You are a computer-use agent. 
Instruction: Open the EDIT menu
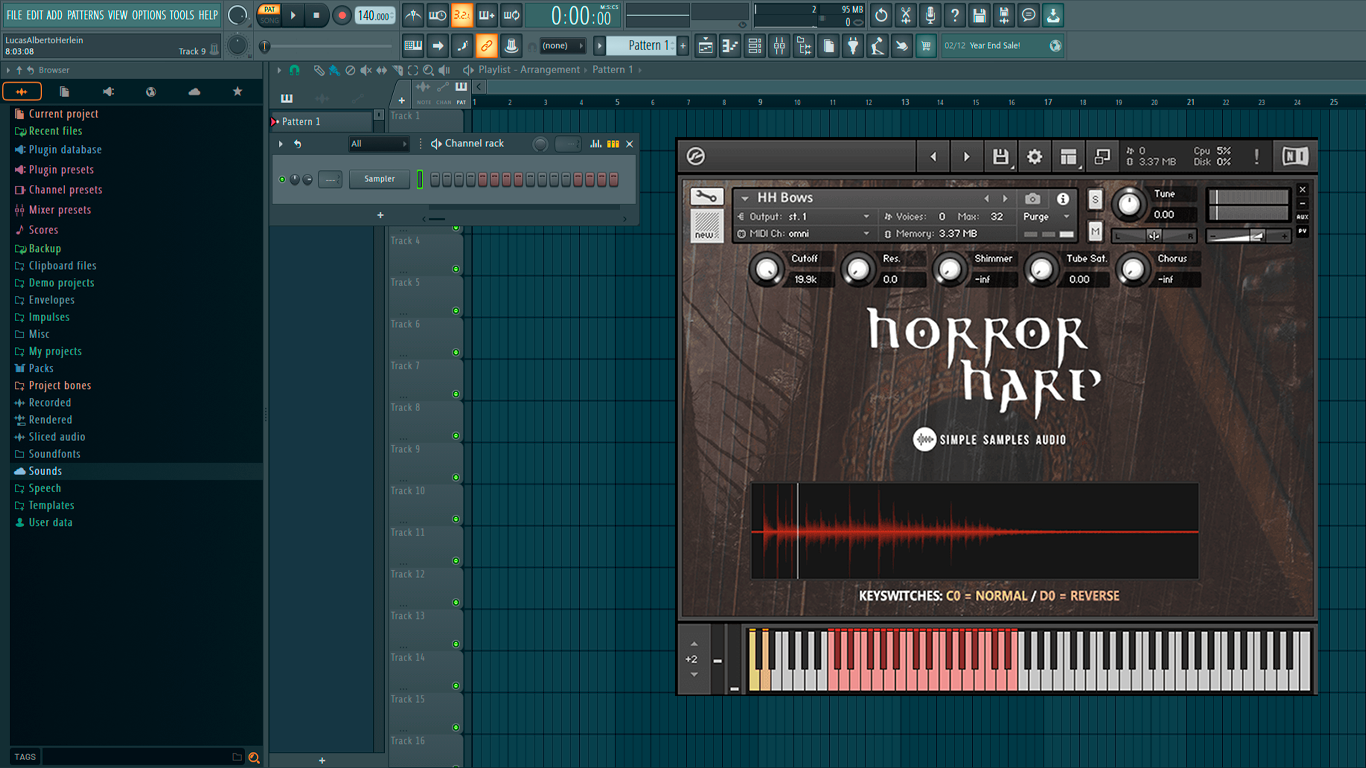35,15
